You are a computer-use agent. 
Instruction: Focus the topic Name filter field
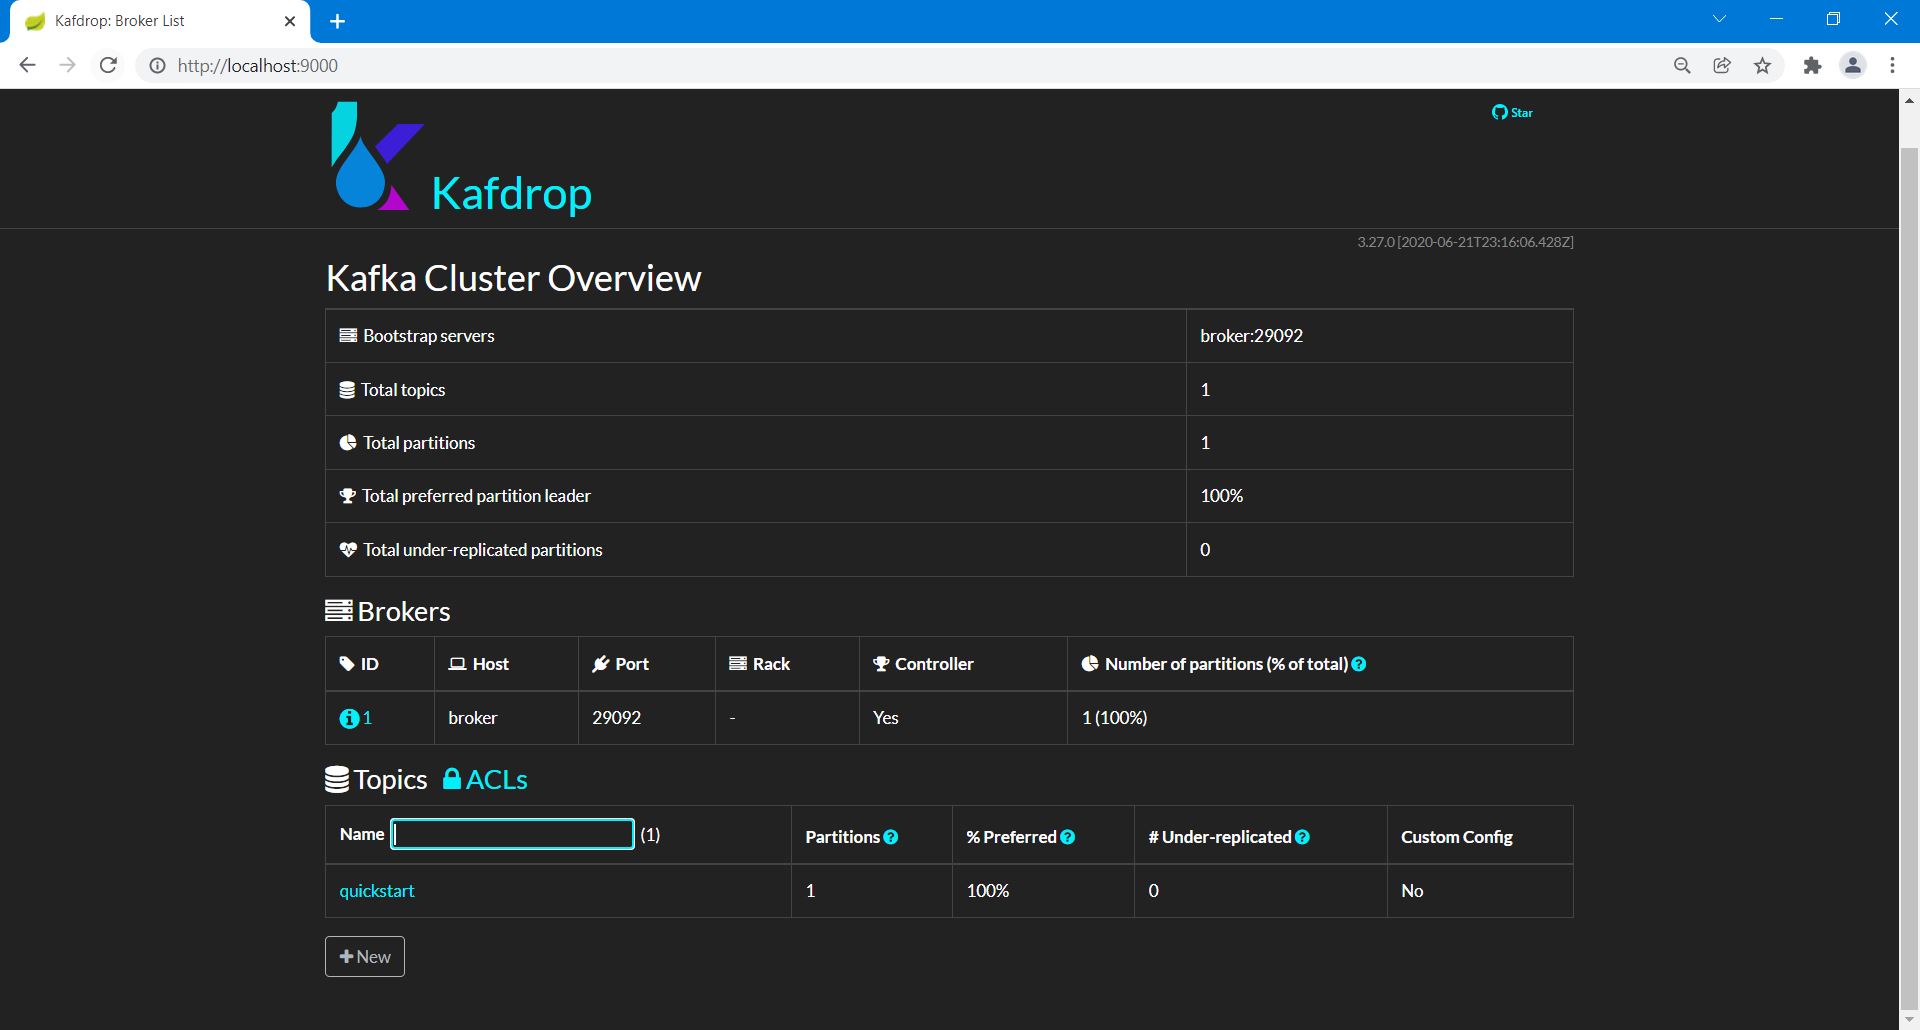click(512, 834)
